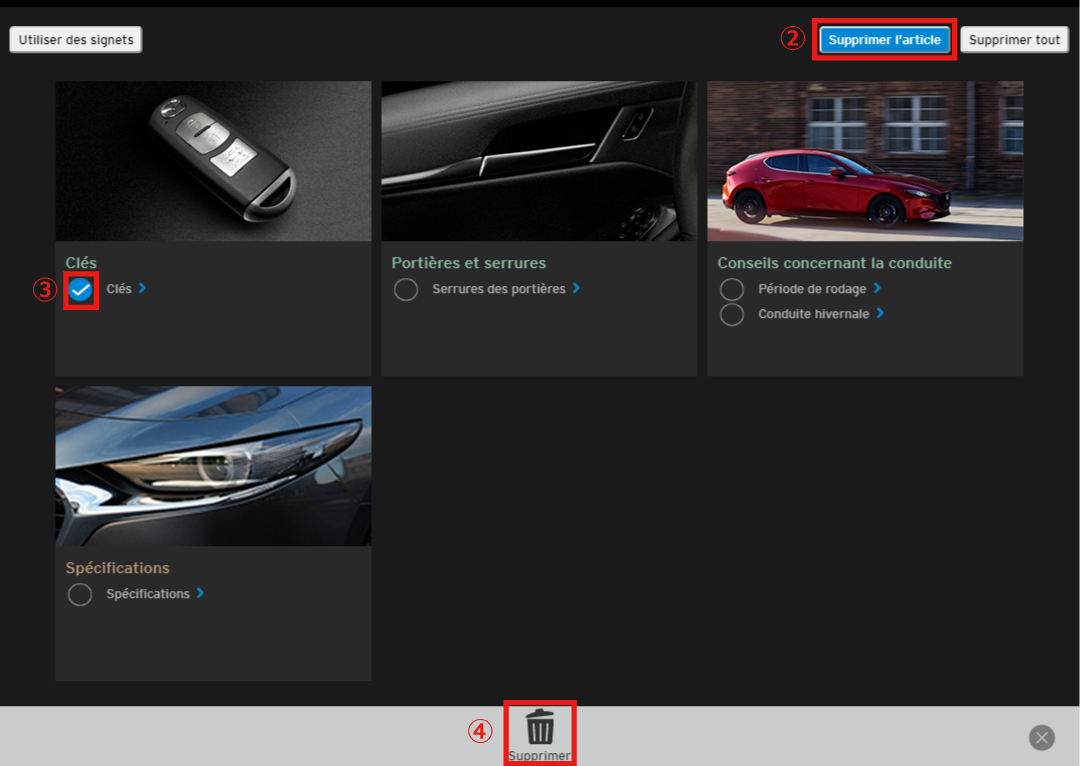Click the Supprimer tout button
Screen dimensions: 1080x766
click(1014, 40)
